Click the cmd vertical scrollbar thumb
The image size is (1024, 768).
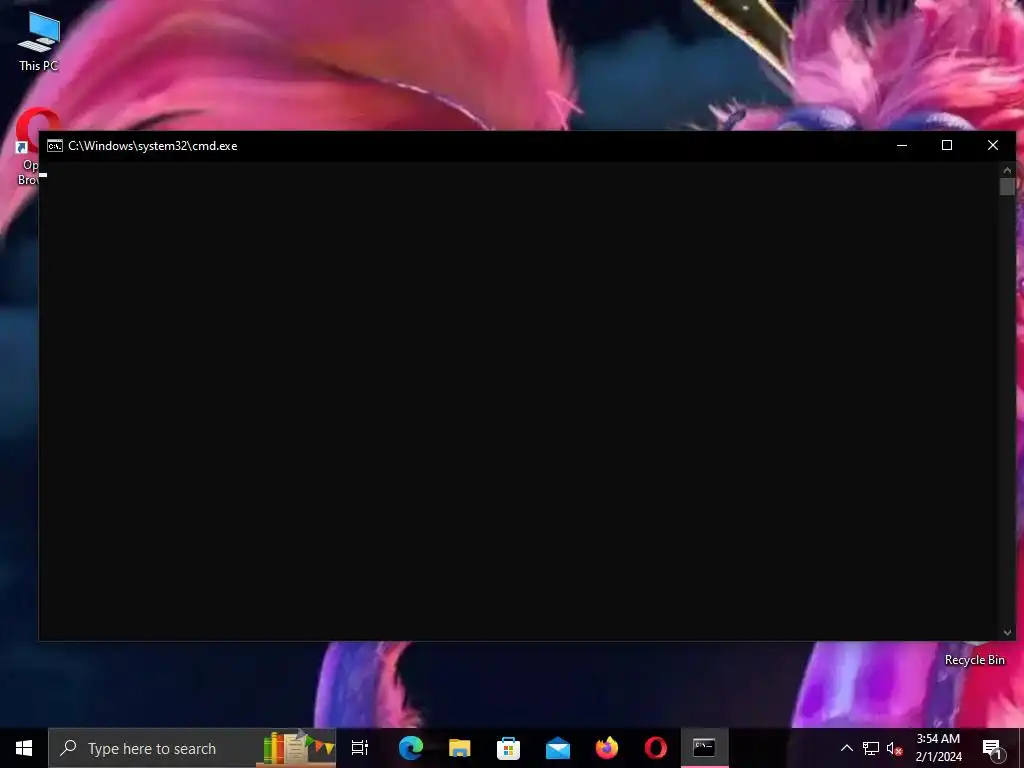tap(1007, 186)
